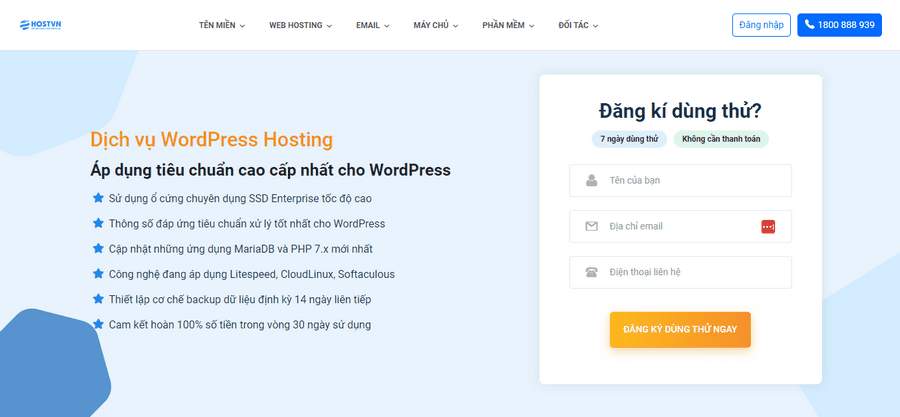Expand the TÊN MIỀN chevron
Viewport: 900px width, 417px height.
[x=242, y=26]
